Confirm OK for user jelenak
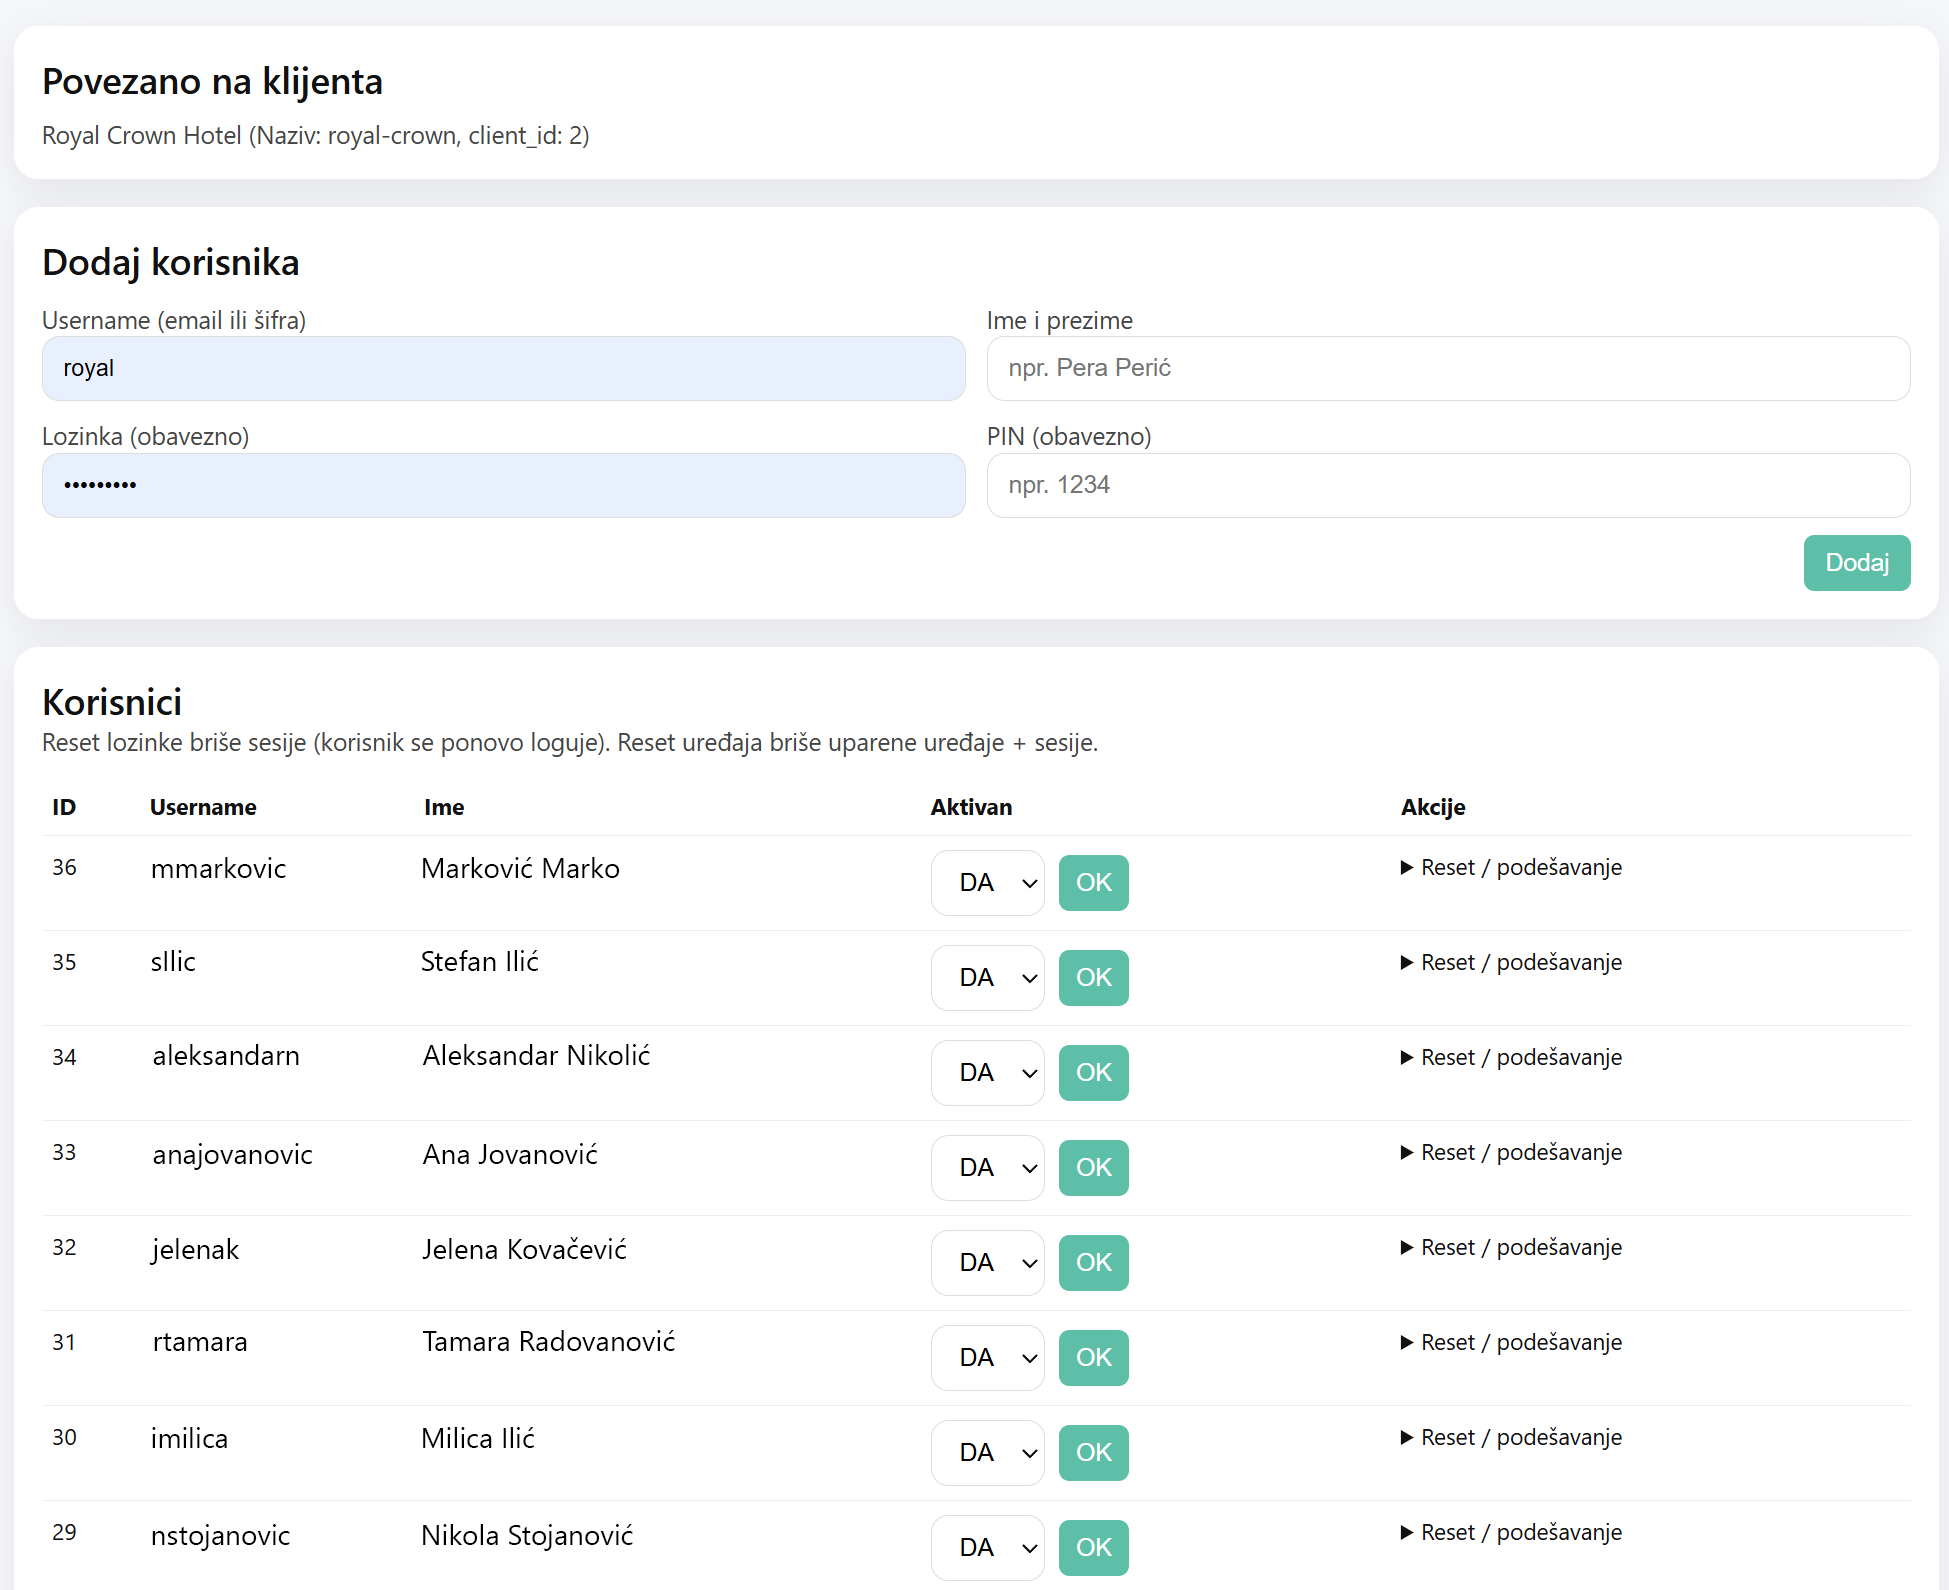Viewport: 1949px width, 1590px height. point(1093,1263)
